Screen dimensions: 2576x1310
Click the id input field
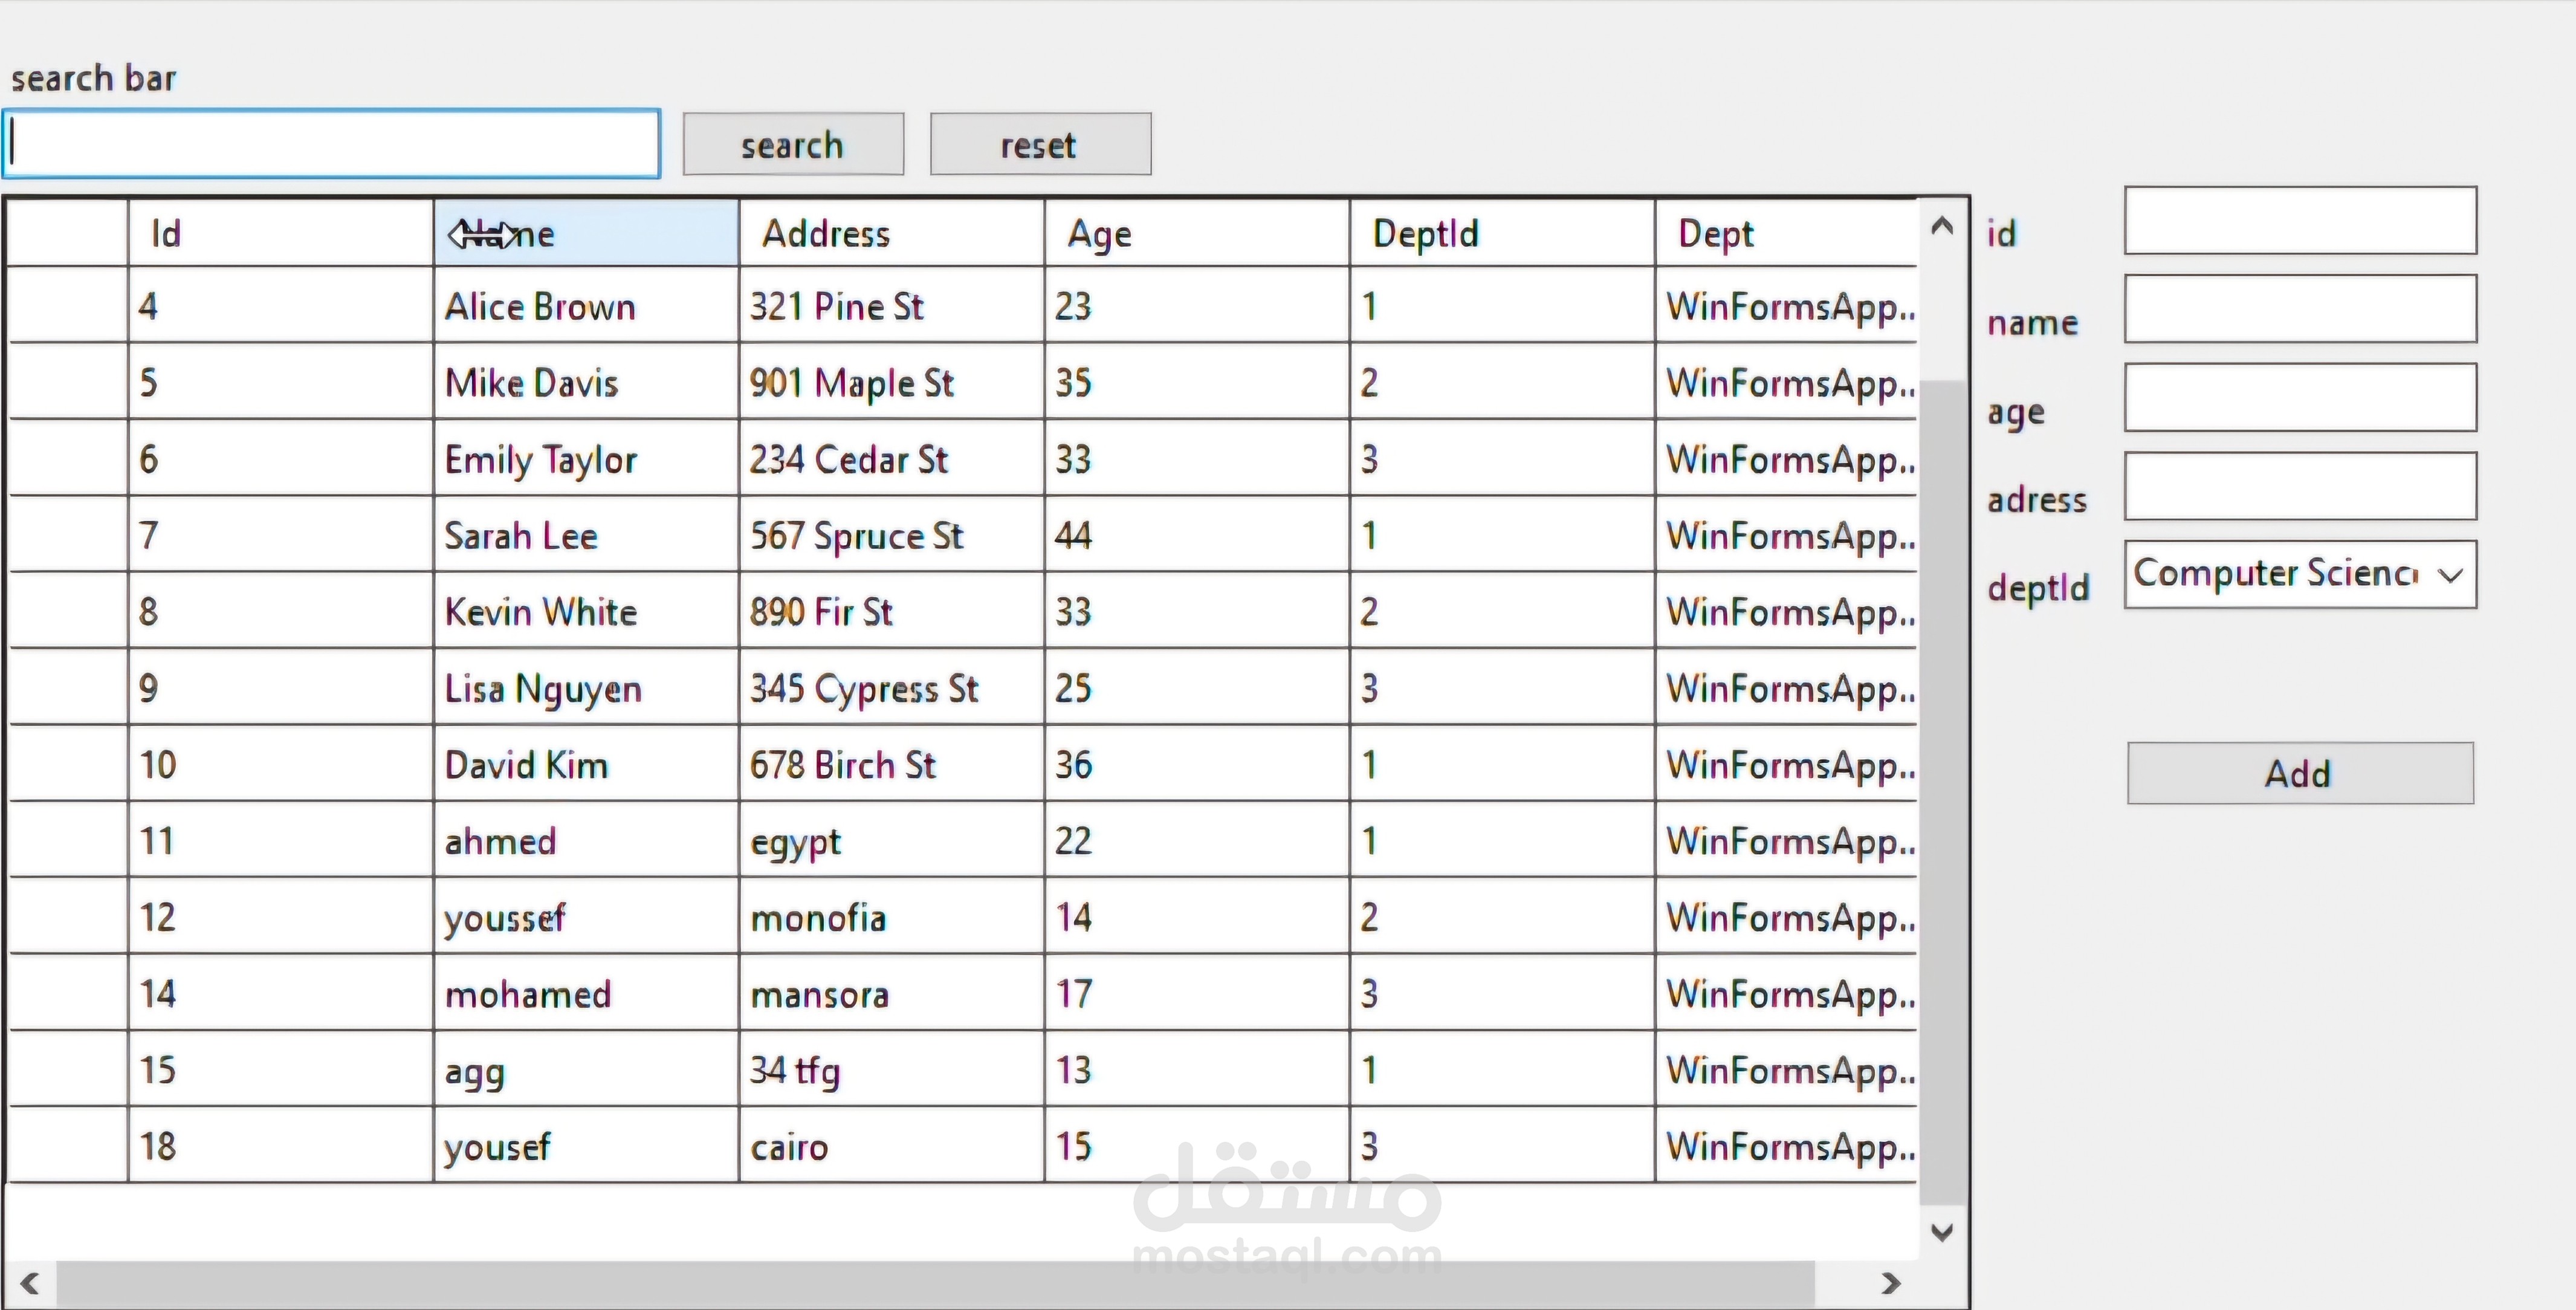pyautogui.click(x=2300, y=221)
